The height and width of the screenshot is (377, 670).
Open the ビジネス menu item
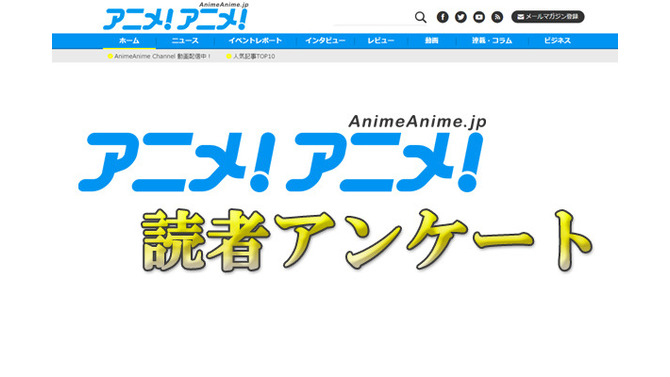(x=557, y=41)
